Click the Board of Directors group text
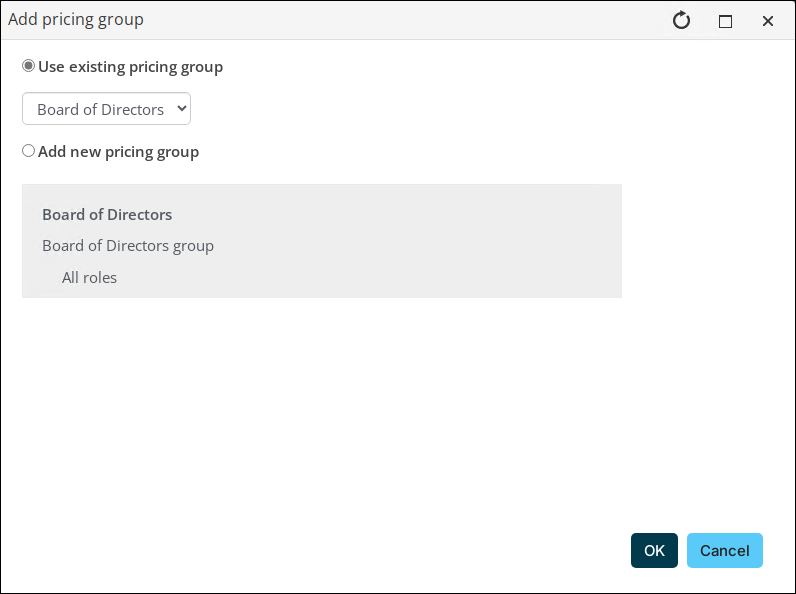This screenshot has height=594, width=796. (x=127, y=246)
